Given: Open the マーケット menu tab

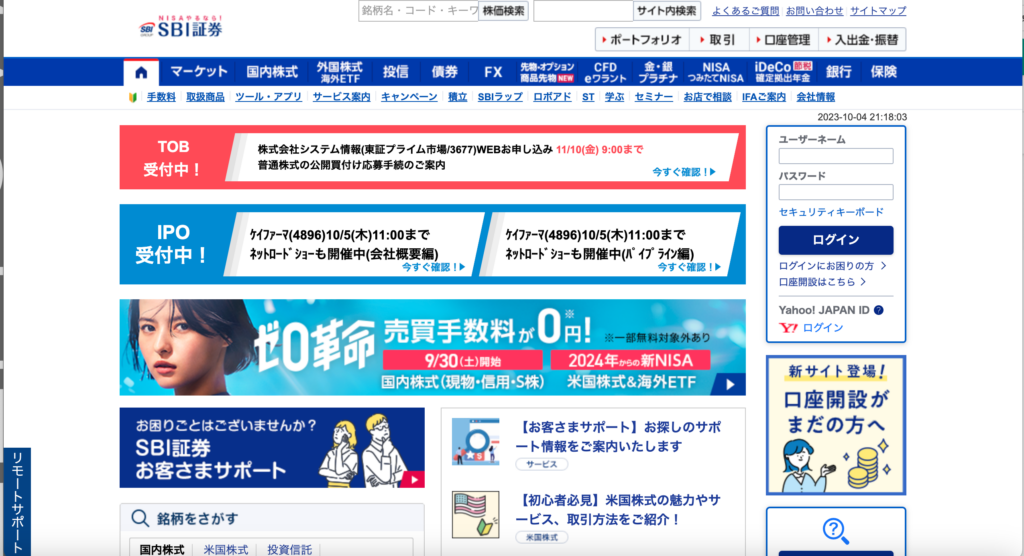Looking at the screenshot, I should tap(199, 72).
